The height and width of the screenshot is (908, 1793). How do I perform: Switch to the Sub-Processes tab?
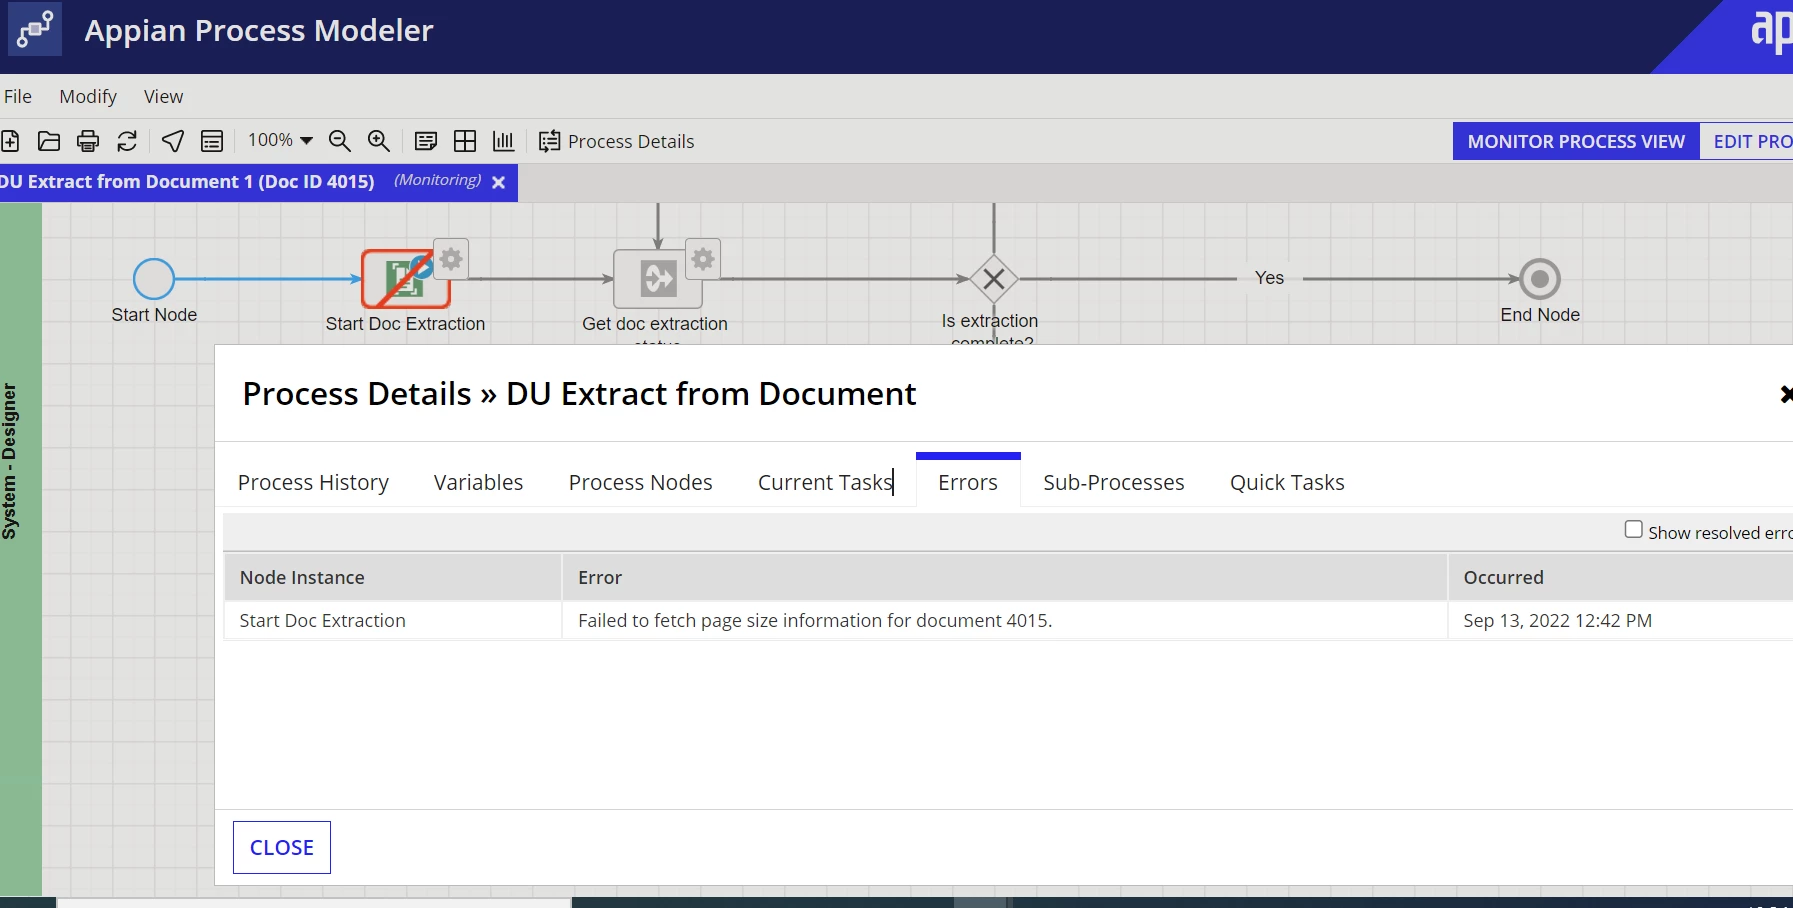(x=1113, y=482)
